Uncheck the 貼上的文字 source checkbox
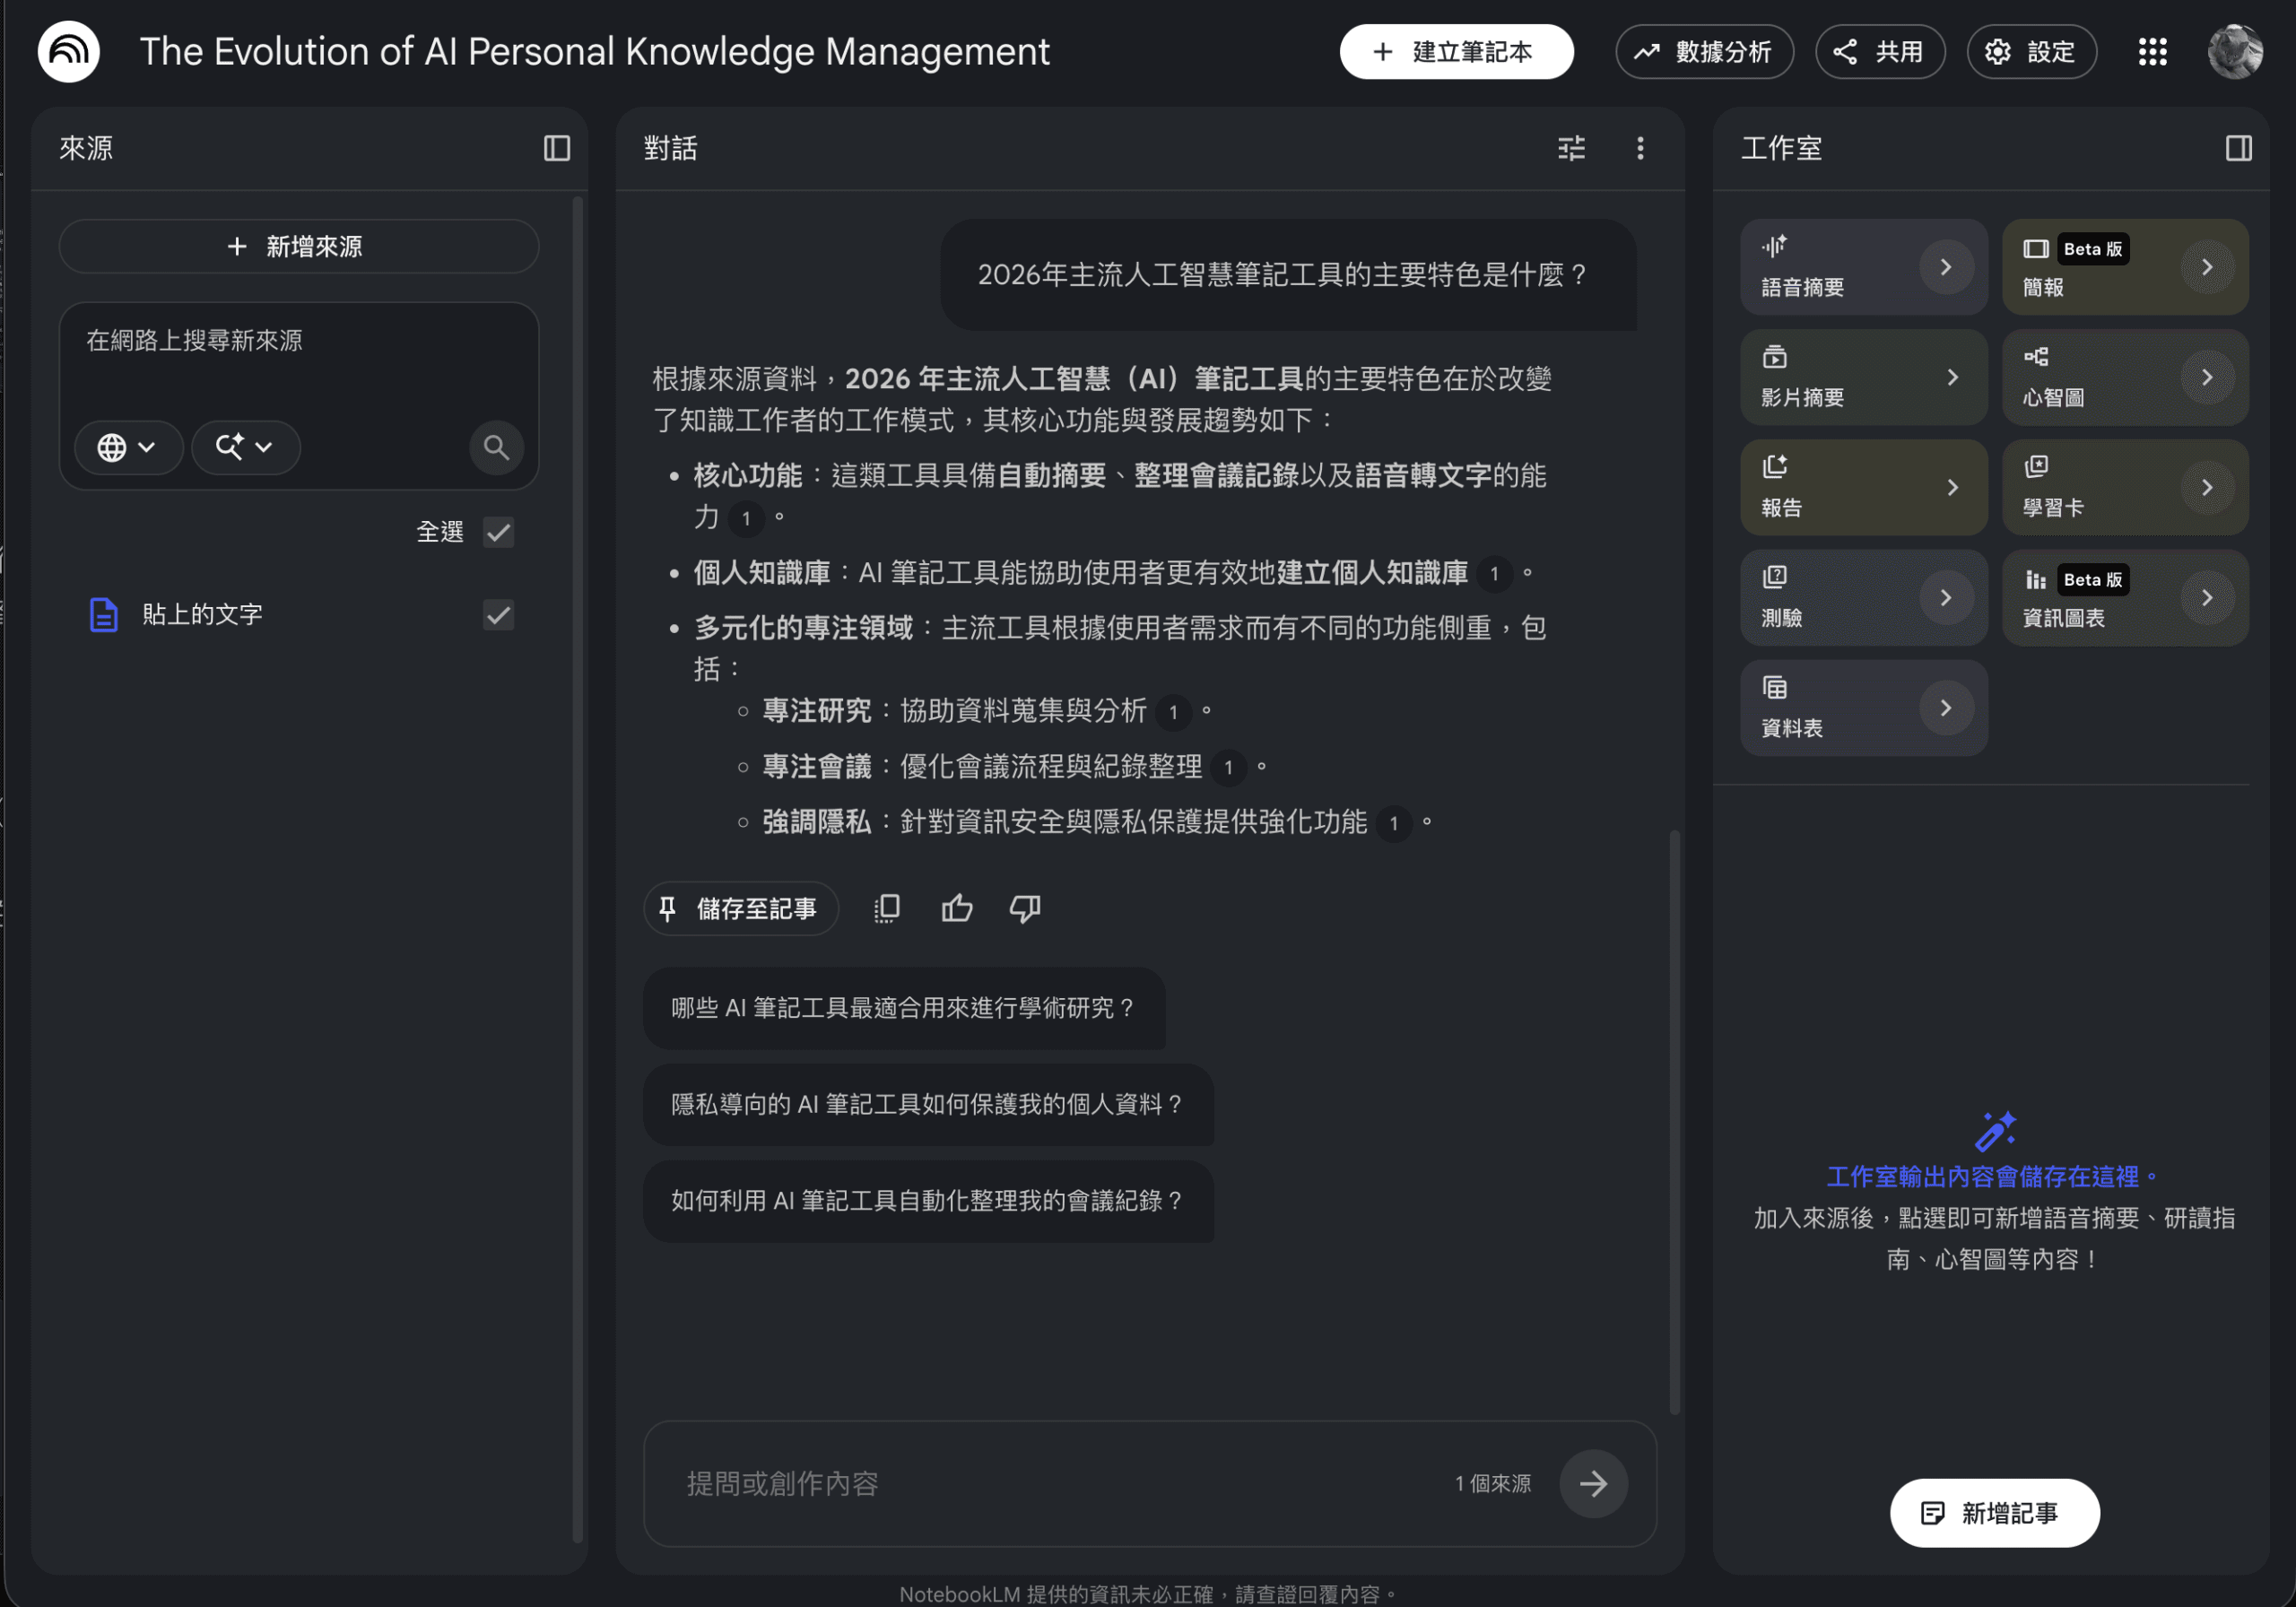Viewport: 2296px width, 1607px height. [x=498, y=614]
